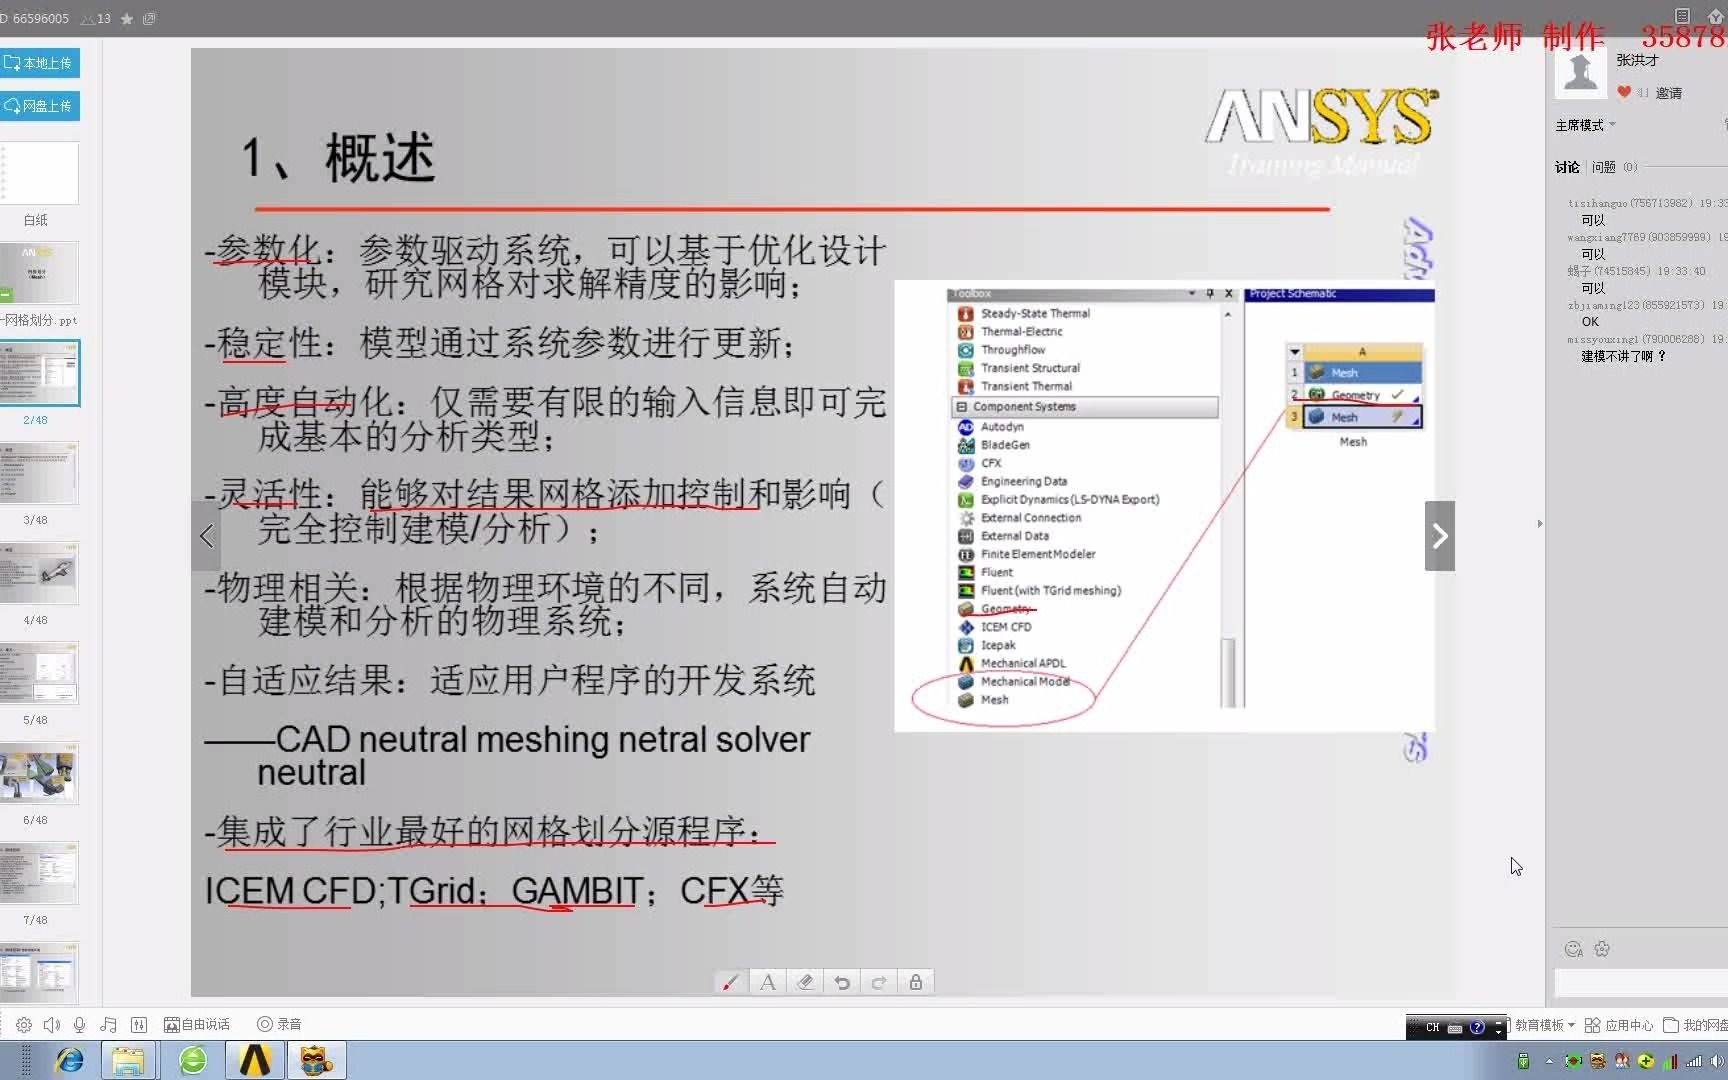
Task: Open 我的网盘 folder
Action: coord(1695,1025)
